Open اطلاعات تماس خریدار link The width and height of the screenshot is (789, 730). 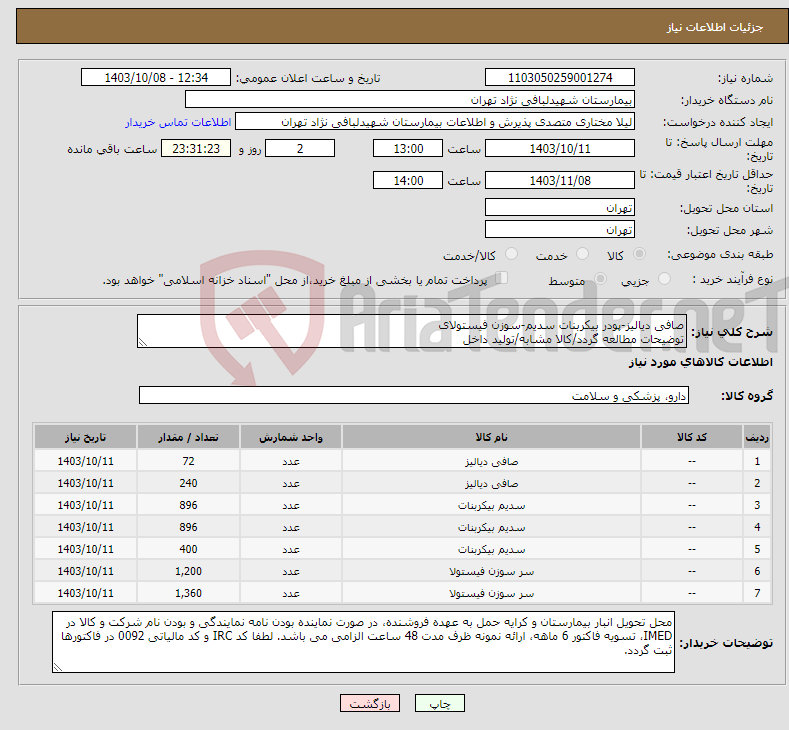(178, 122)
